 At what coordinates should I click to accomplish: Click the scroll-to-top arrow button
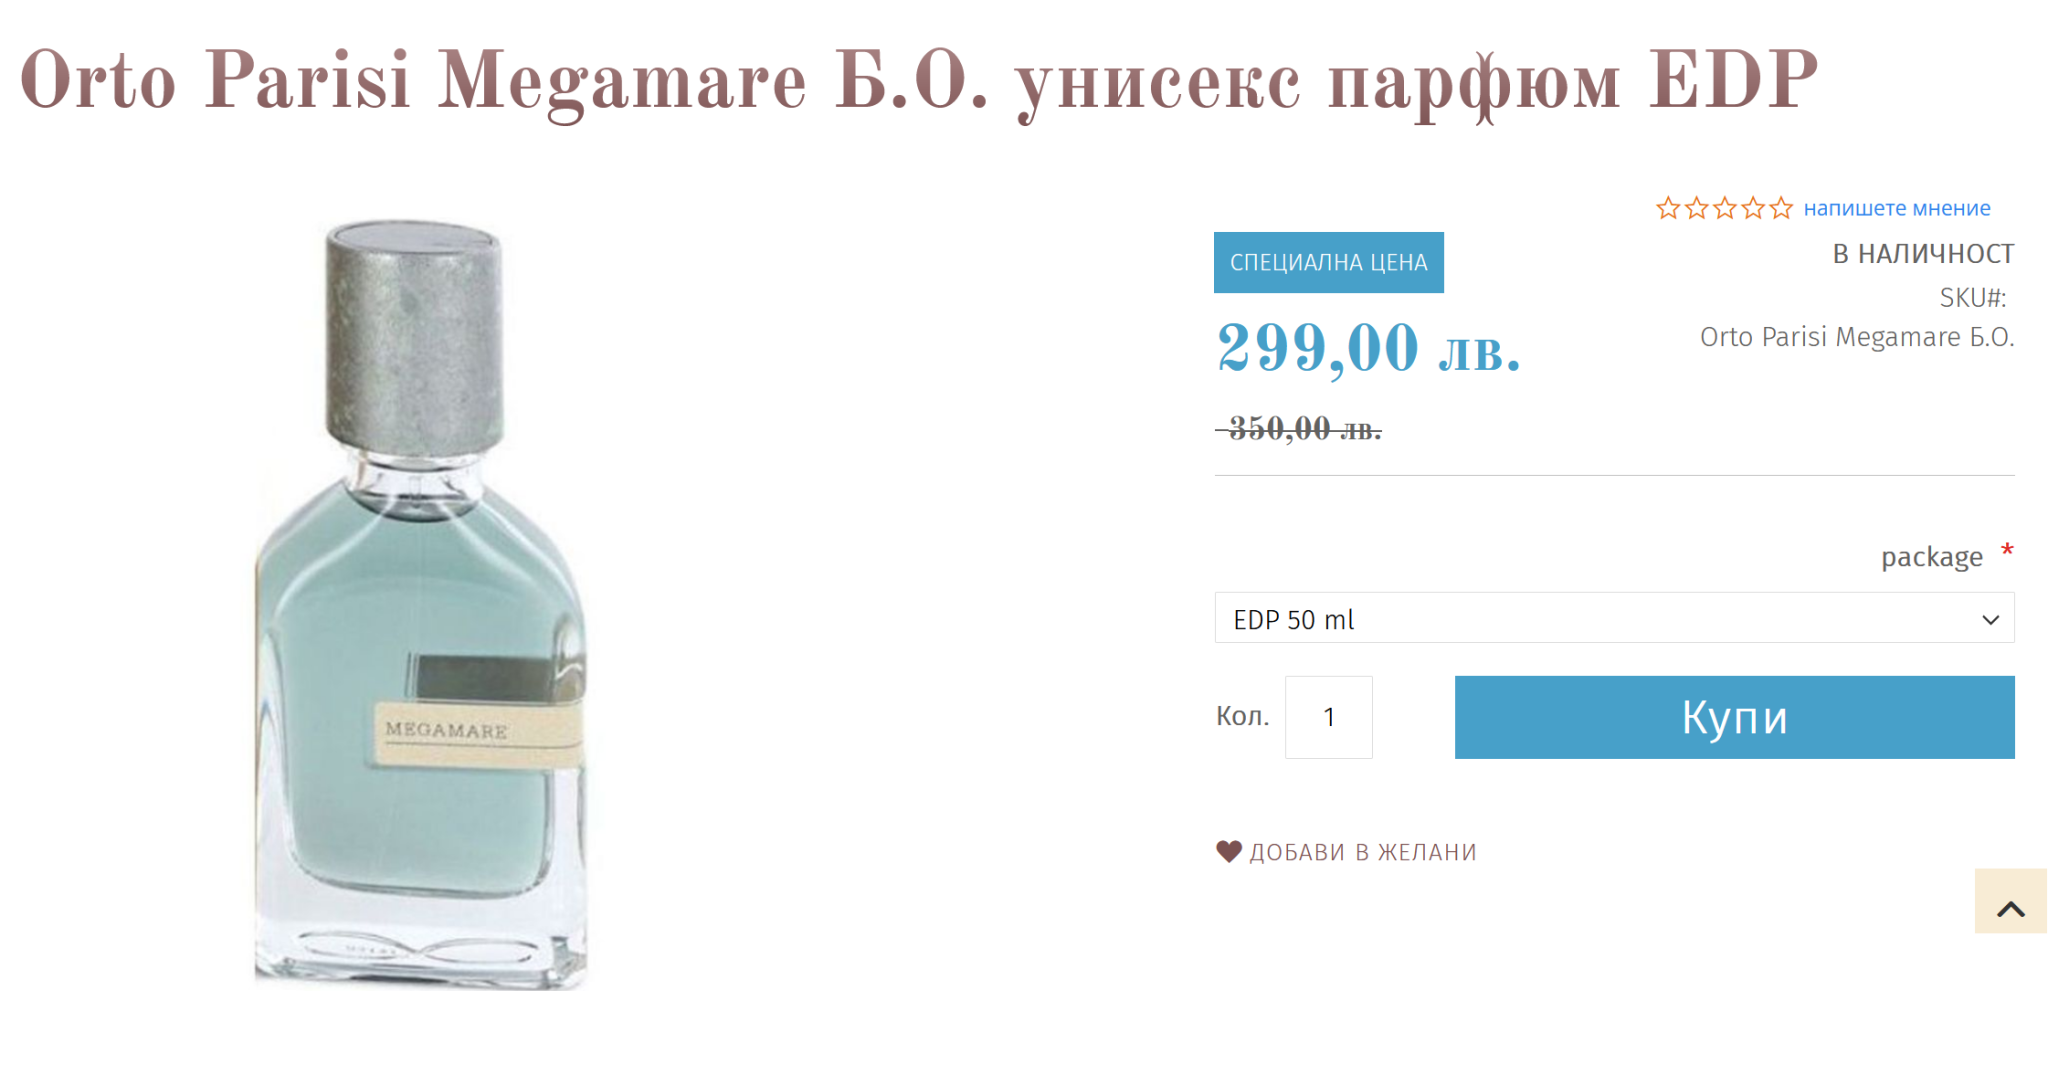2010,901
